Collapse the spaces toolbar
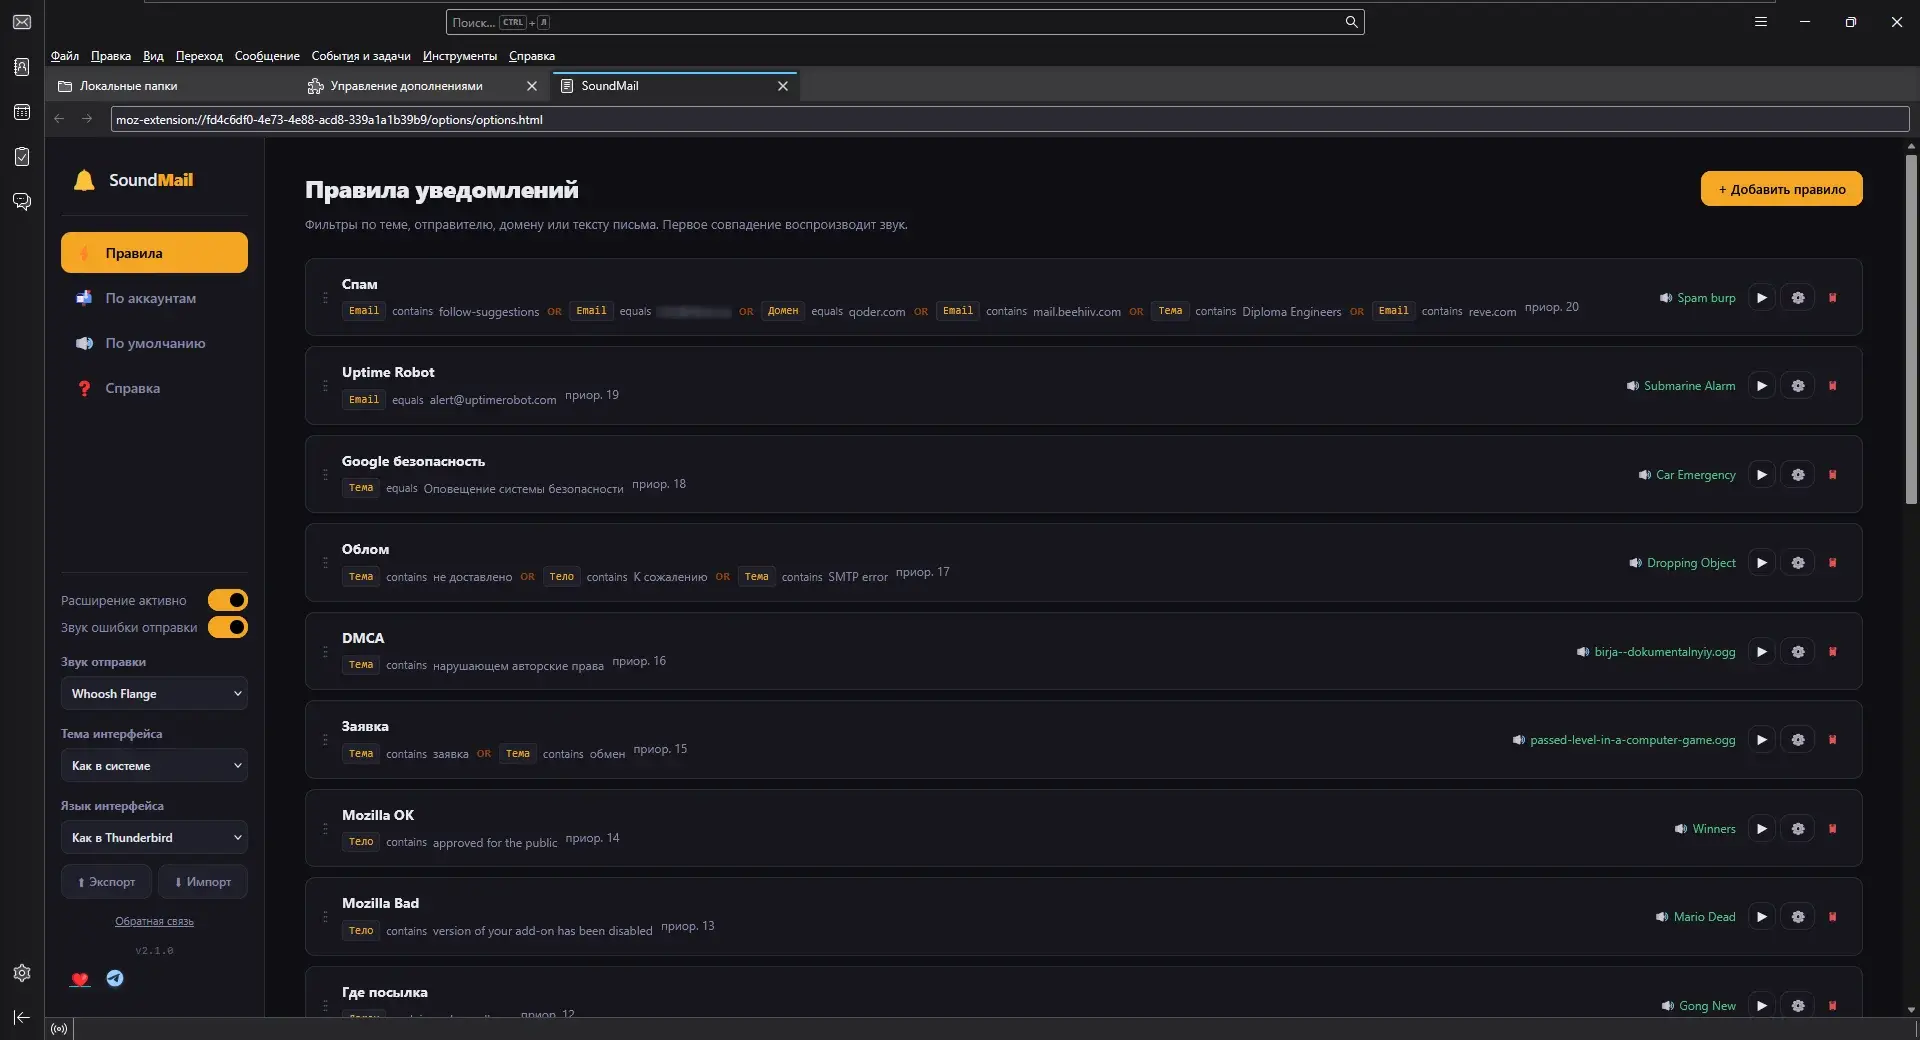Viewport: 1920px width, 1040px height. [x=22, y=1017]
